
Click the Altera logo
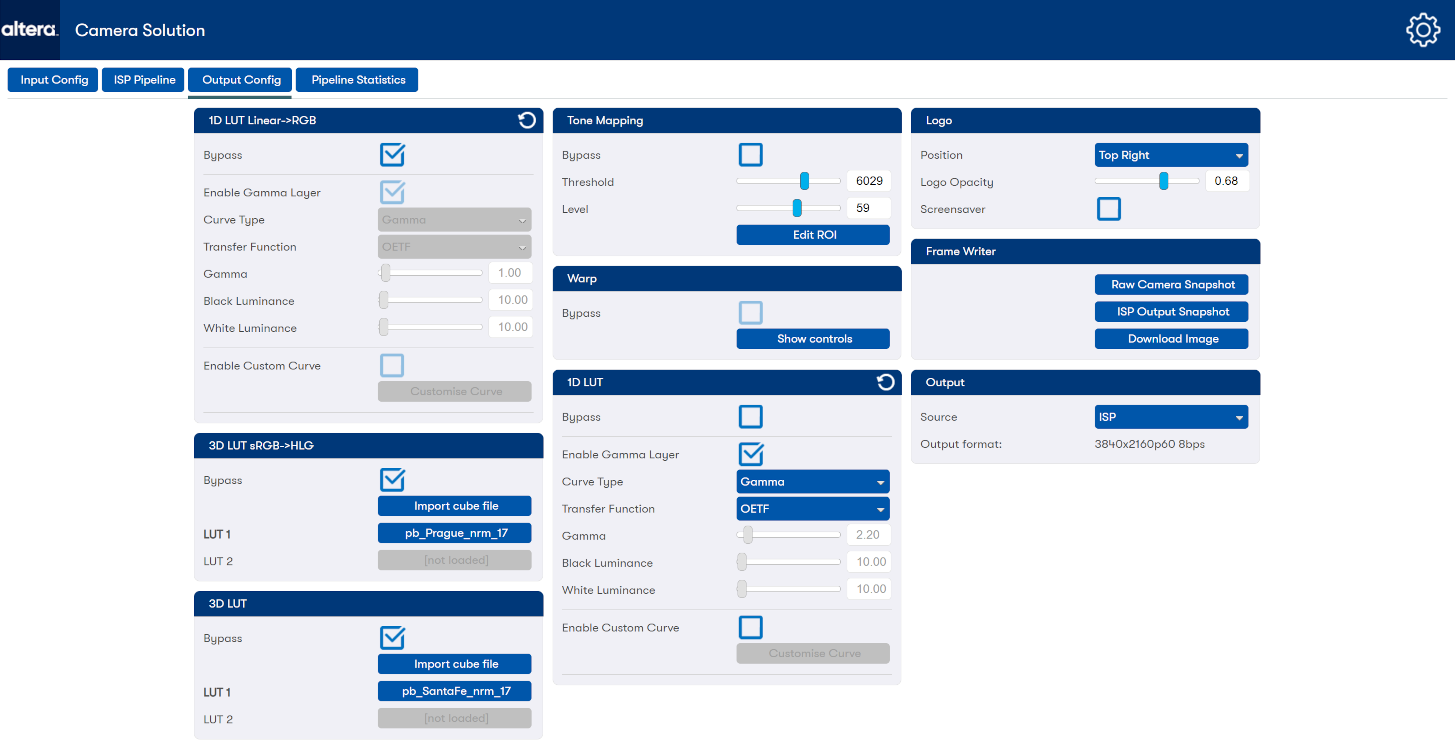(30, 30)
